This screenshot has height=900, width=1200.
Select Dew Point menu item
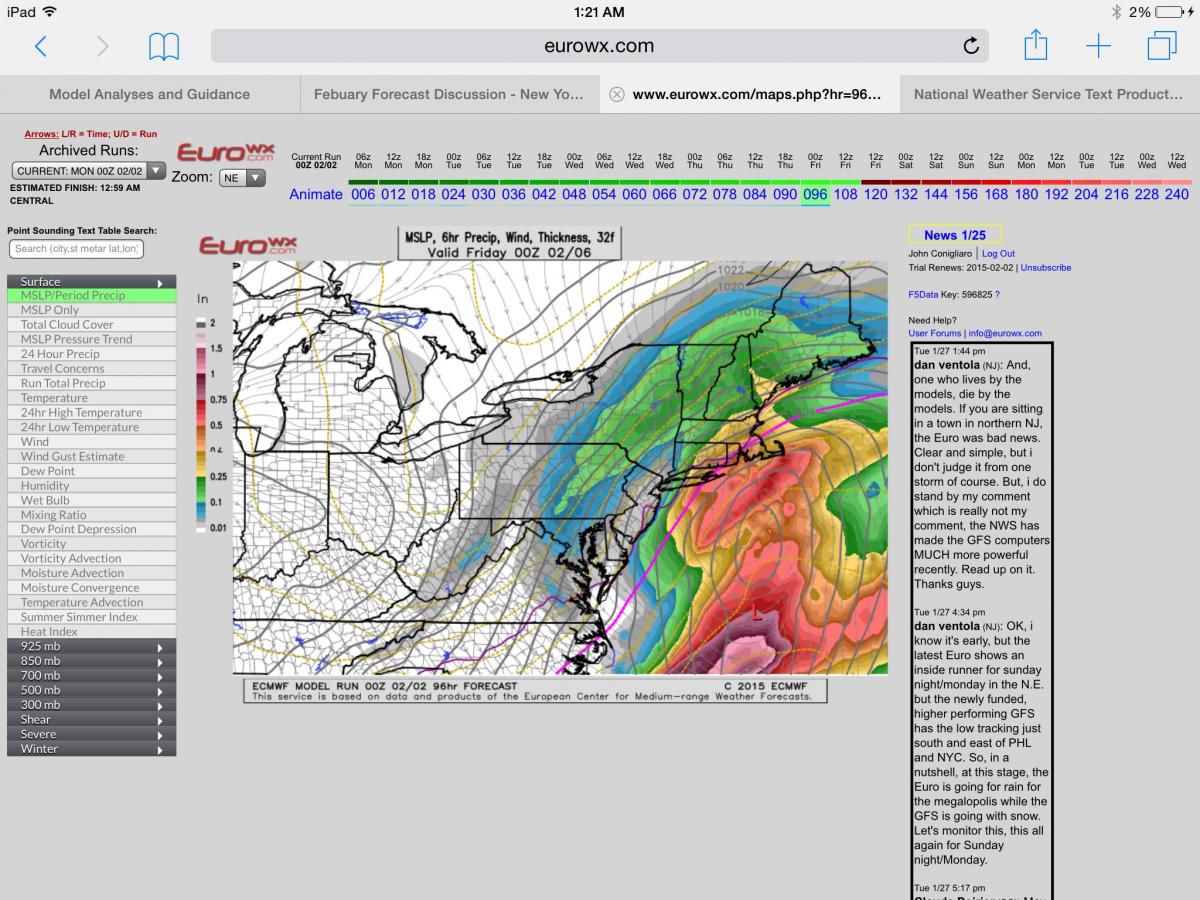[91, 471]
